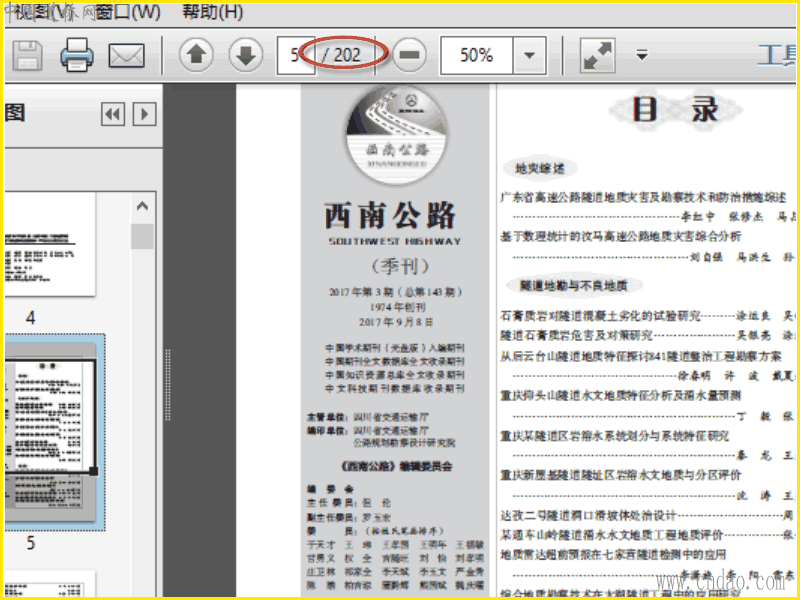Go to next page down arrow
Viewport: 800px width, 600px height.
click(x=245, y=55)
